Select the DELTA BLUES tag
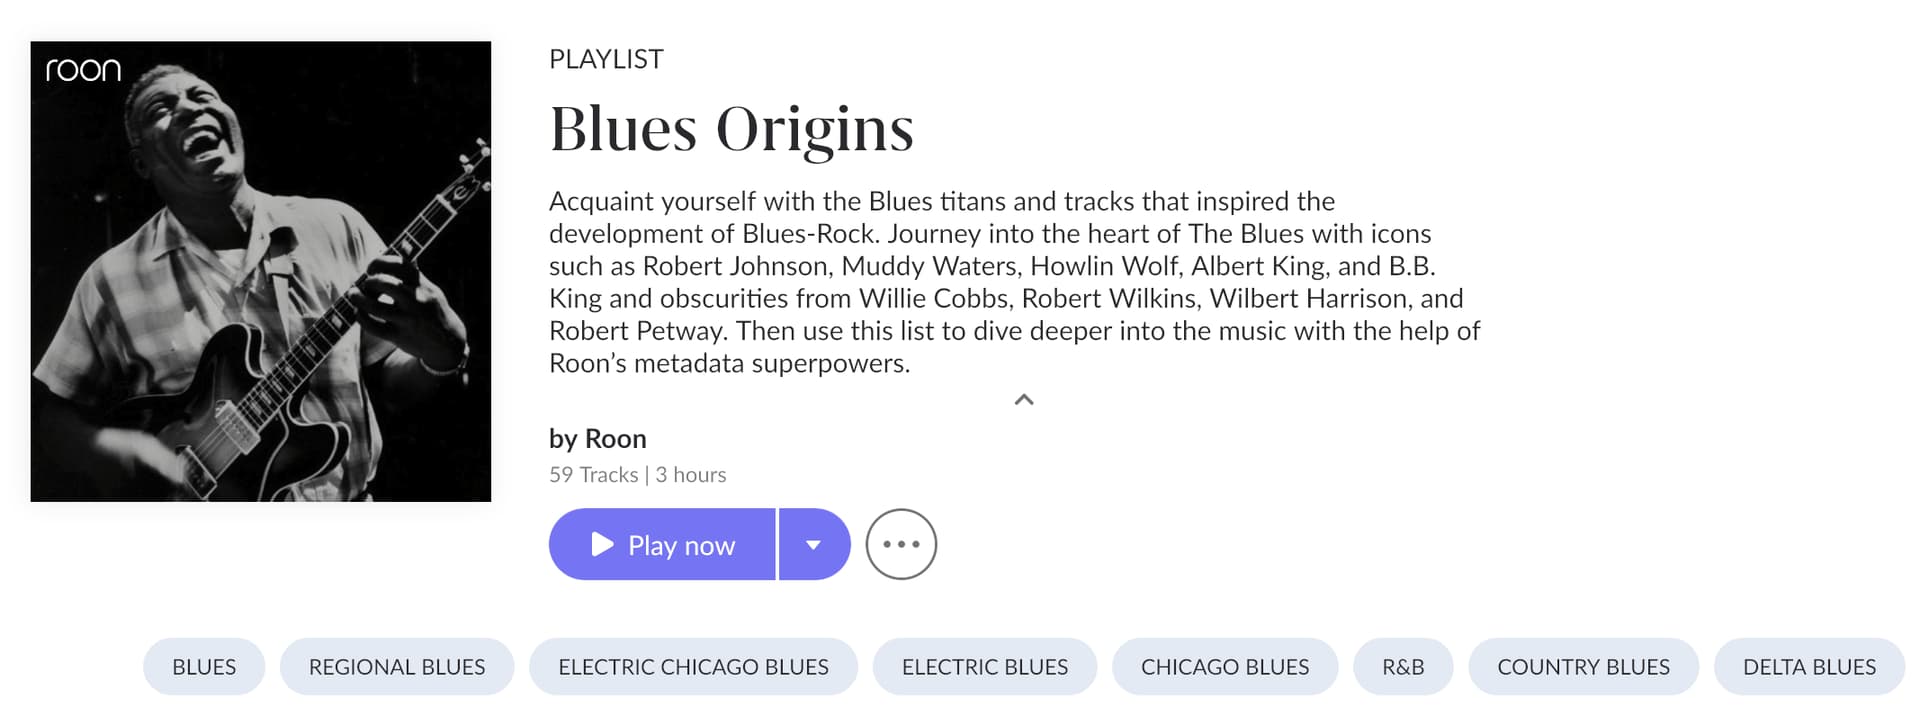The image size is (1920, 716). point(1809,666)
